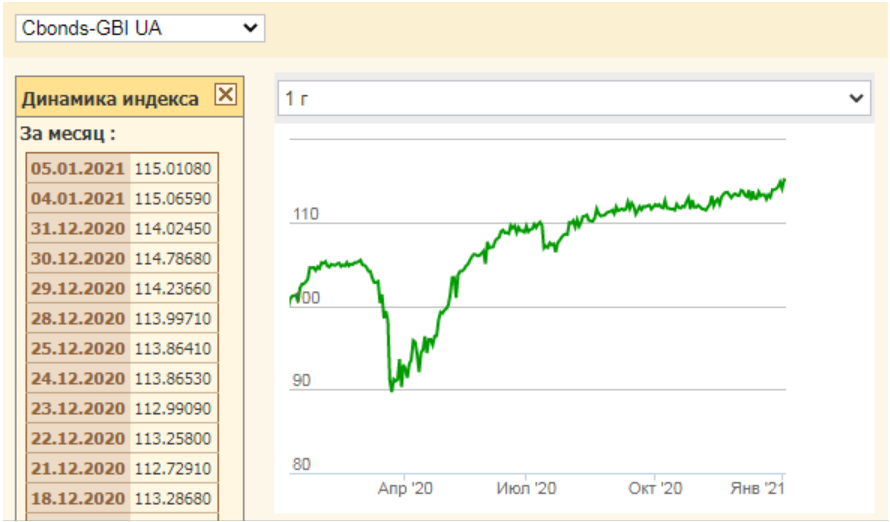Click the chart line's latest peak point
Image resolution: width=890 pixels, height=522 pixels.
[783, 180]
